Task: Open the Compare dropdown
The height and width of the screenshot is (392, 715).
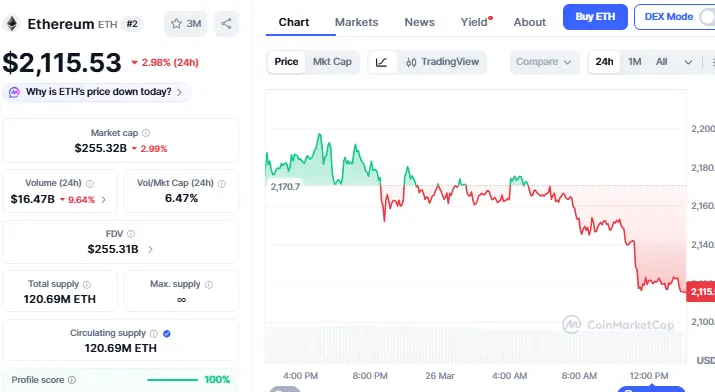Action: pyautogui.click(x=544, y=62)
